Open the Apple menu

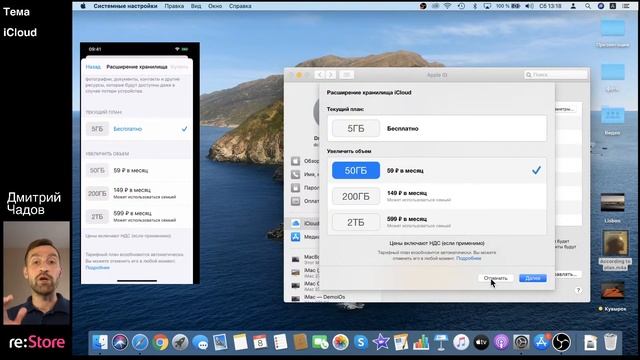pyautogui.click(x=83, y=6)
